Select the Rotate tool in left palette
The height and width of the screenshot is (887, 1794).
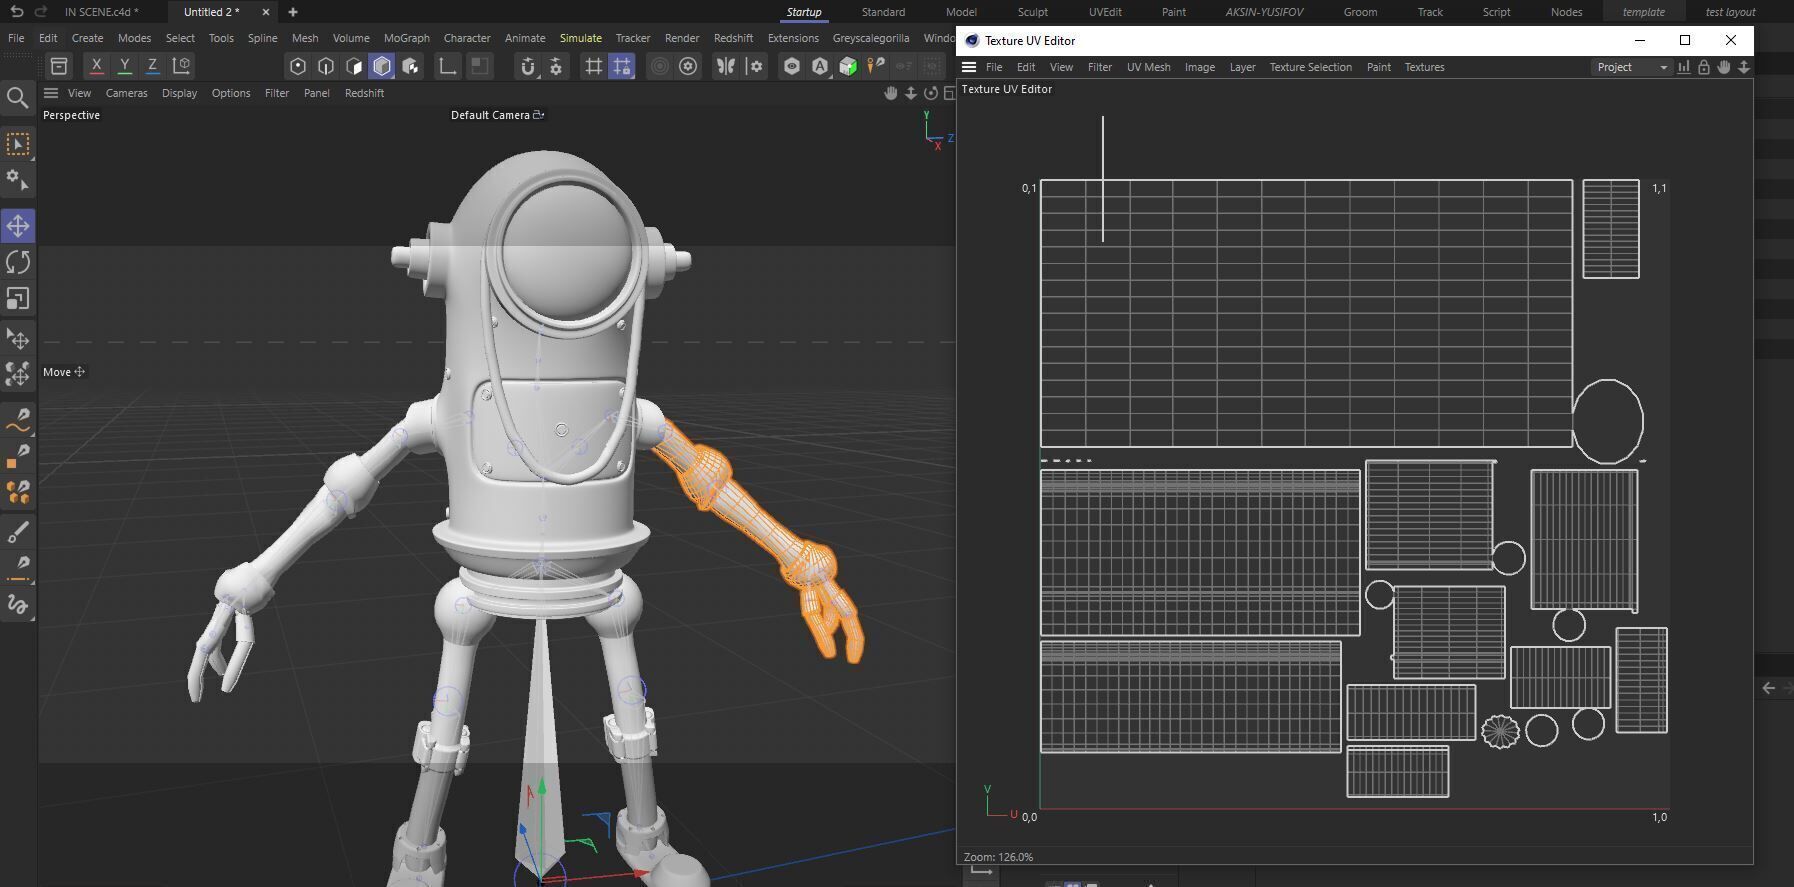click(18, 262)
